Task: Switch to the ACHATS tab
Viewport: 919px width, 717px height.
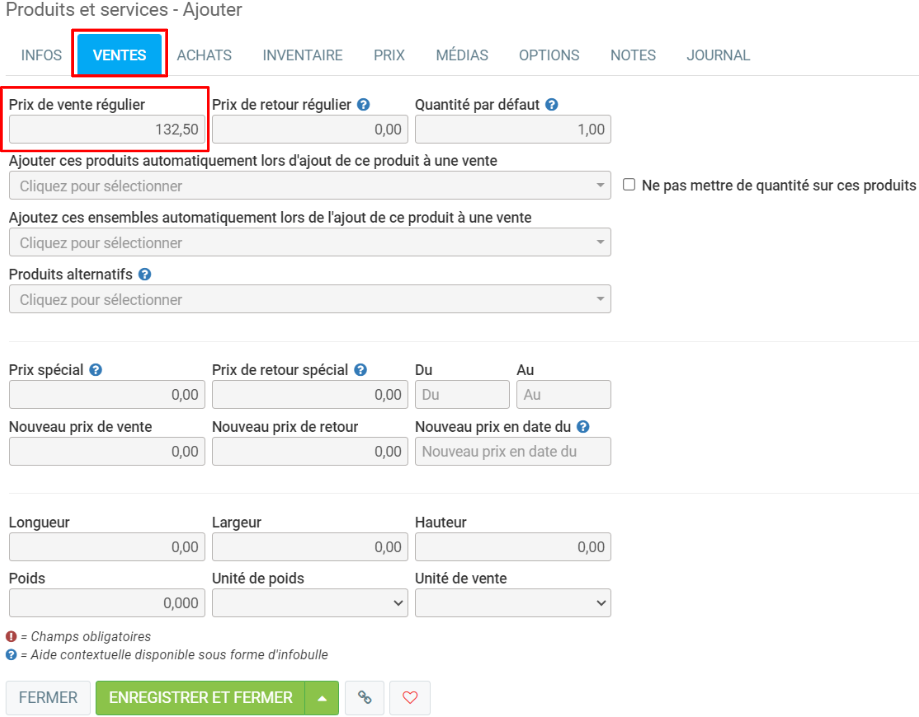Action: [x=204, y=55]
